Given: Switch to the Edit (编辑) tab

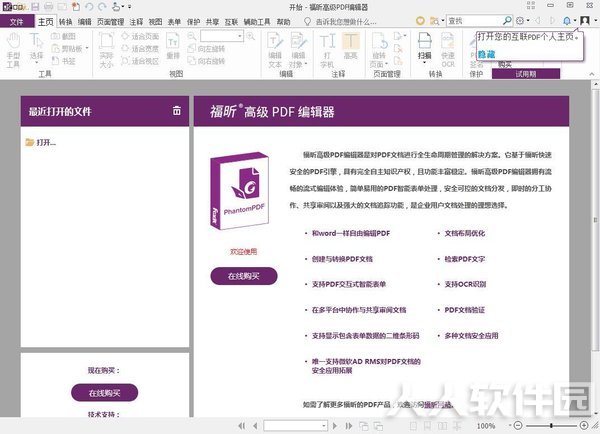Looking at the screenshot, I should pyautogui.click(x=85, y=22).
